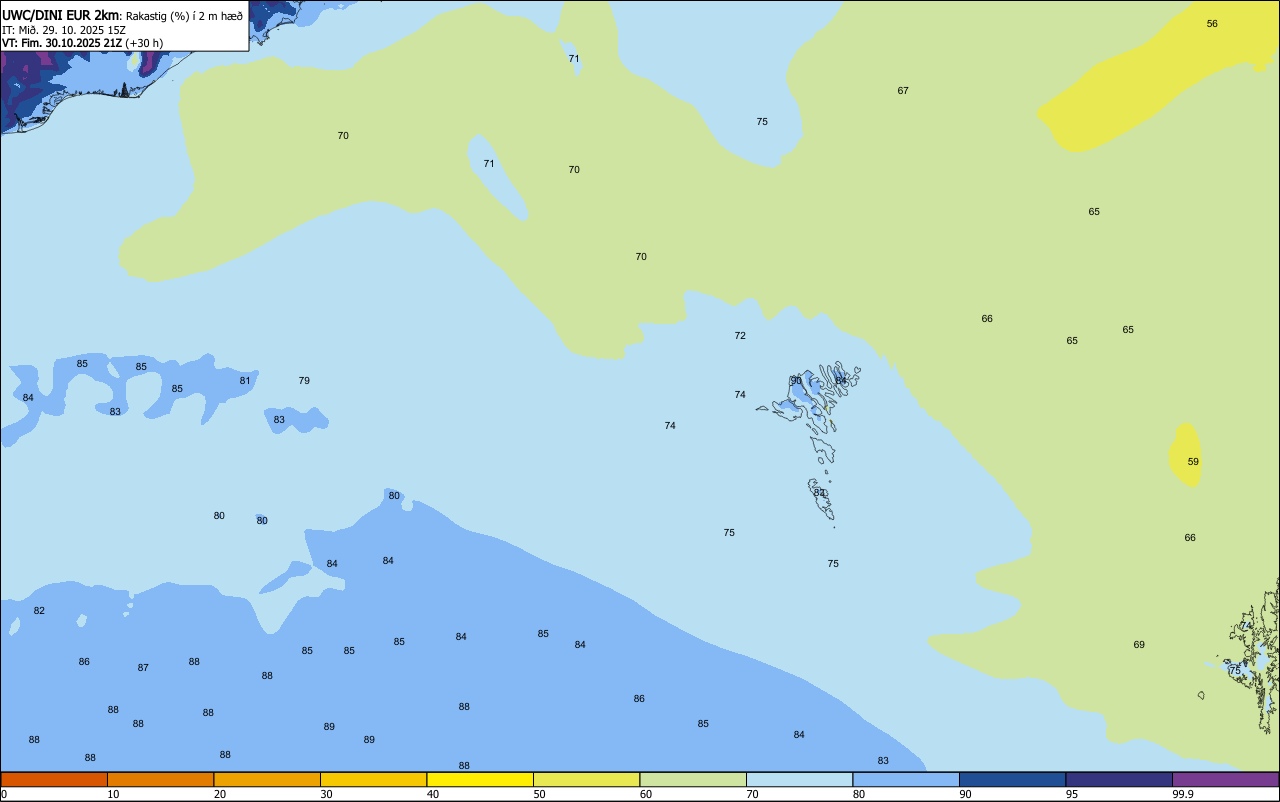This screenshot has height=802, width=1280.
Task: Select the "10" tick label on color scale
Action: [114, 794]
